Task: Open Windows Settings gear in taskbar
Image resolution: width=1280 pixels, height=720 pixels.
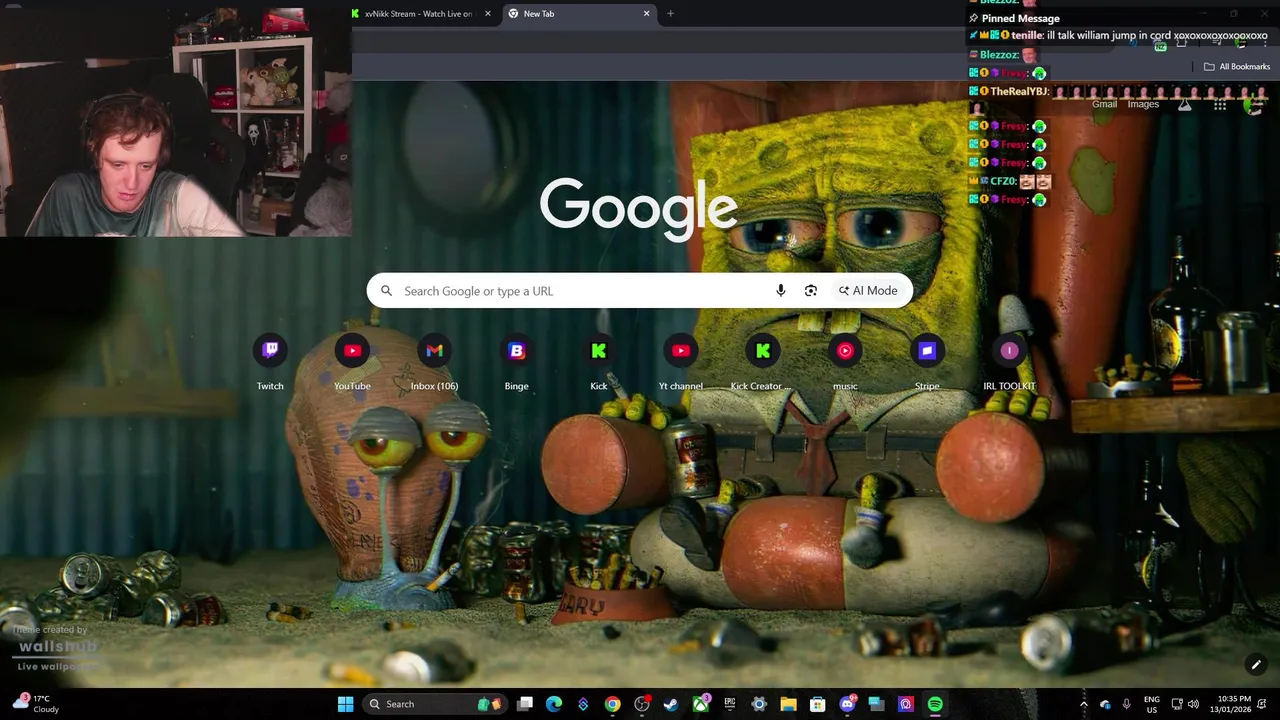Action: (x=759, y=704)
